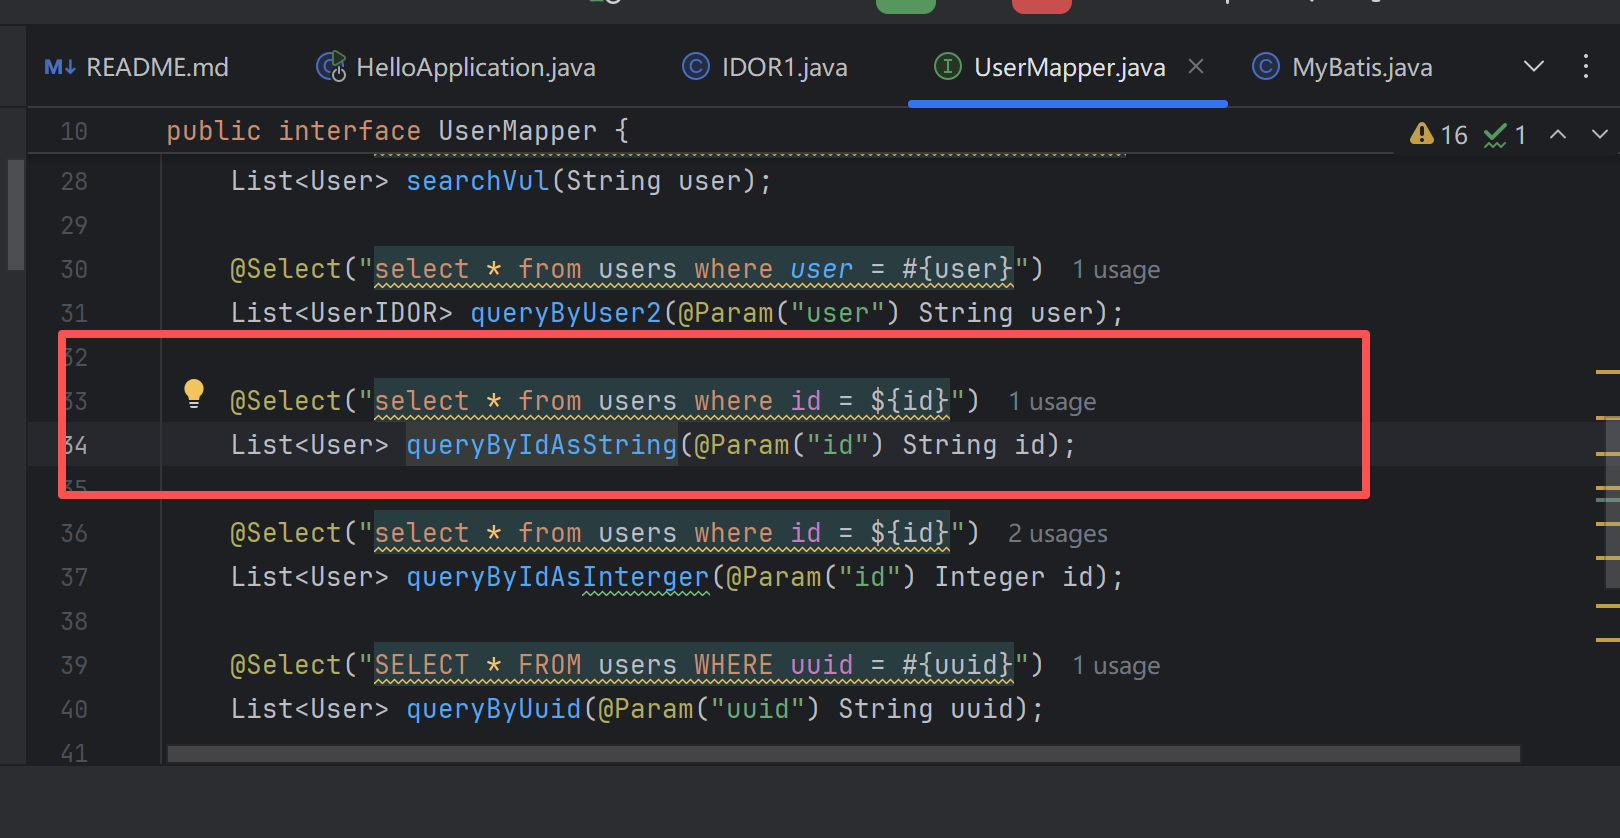This screenshot has height=838, width=1620.
Task: Show the 1 usage hint for queryByUuid
Action: [1116, 666]
